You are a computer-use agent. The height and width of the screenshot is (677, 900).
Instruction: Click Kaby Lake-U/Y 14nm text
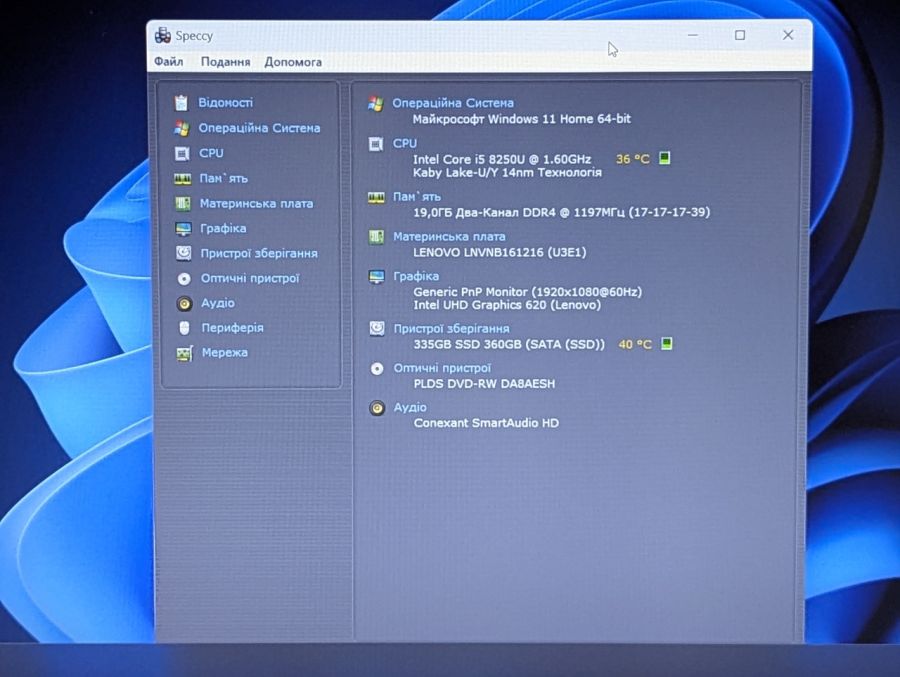507,172
